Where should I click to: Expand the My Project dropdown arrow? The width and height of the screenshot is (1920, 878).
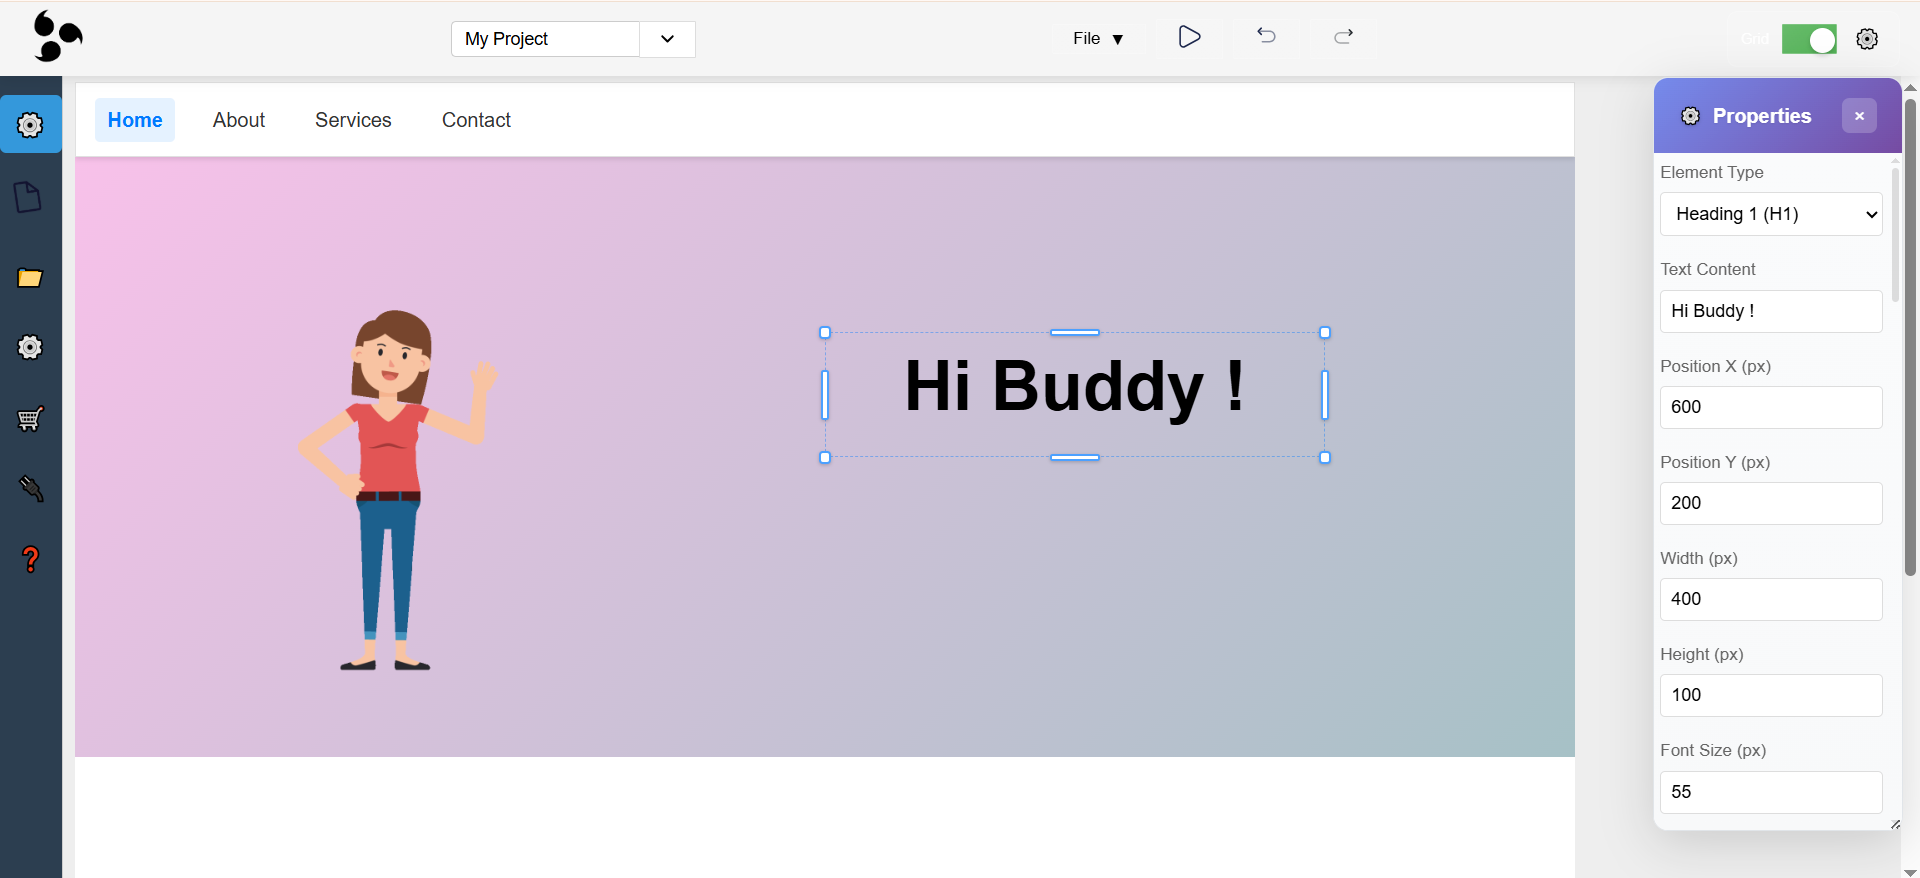[x=667, y=39]
